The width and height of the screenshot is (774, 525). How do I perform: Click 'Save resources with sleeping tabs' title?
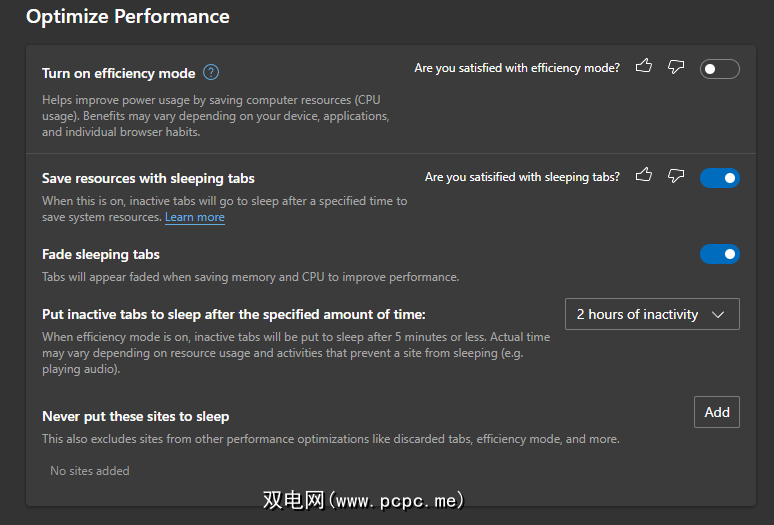[148, 178]
